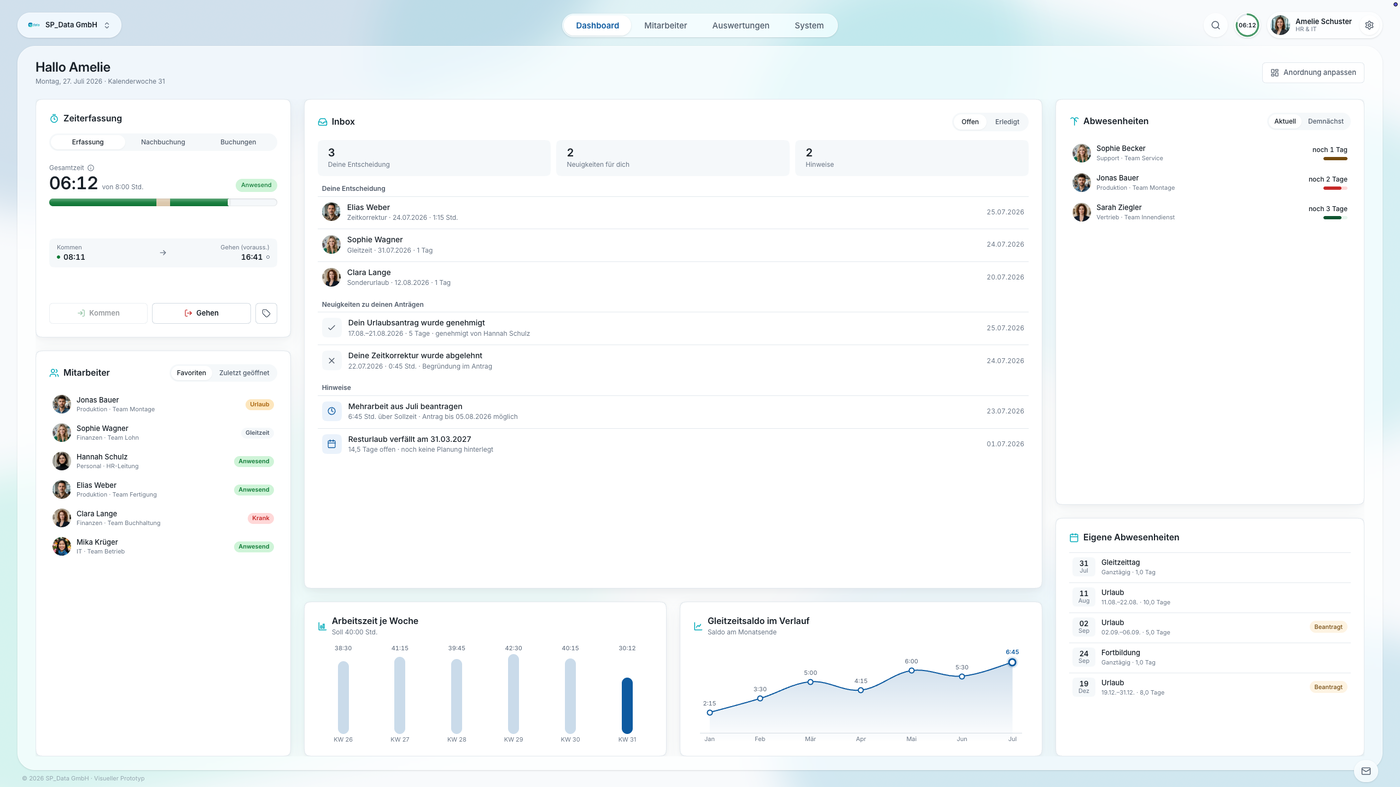Viewport: 1400px width, 787px height.
Task: Click Elias Weber's avatar in the Inbox
Action: tap(331, 212)
